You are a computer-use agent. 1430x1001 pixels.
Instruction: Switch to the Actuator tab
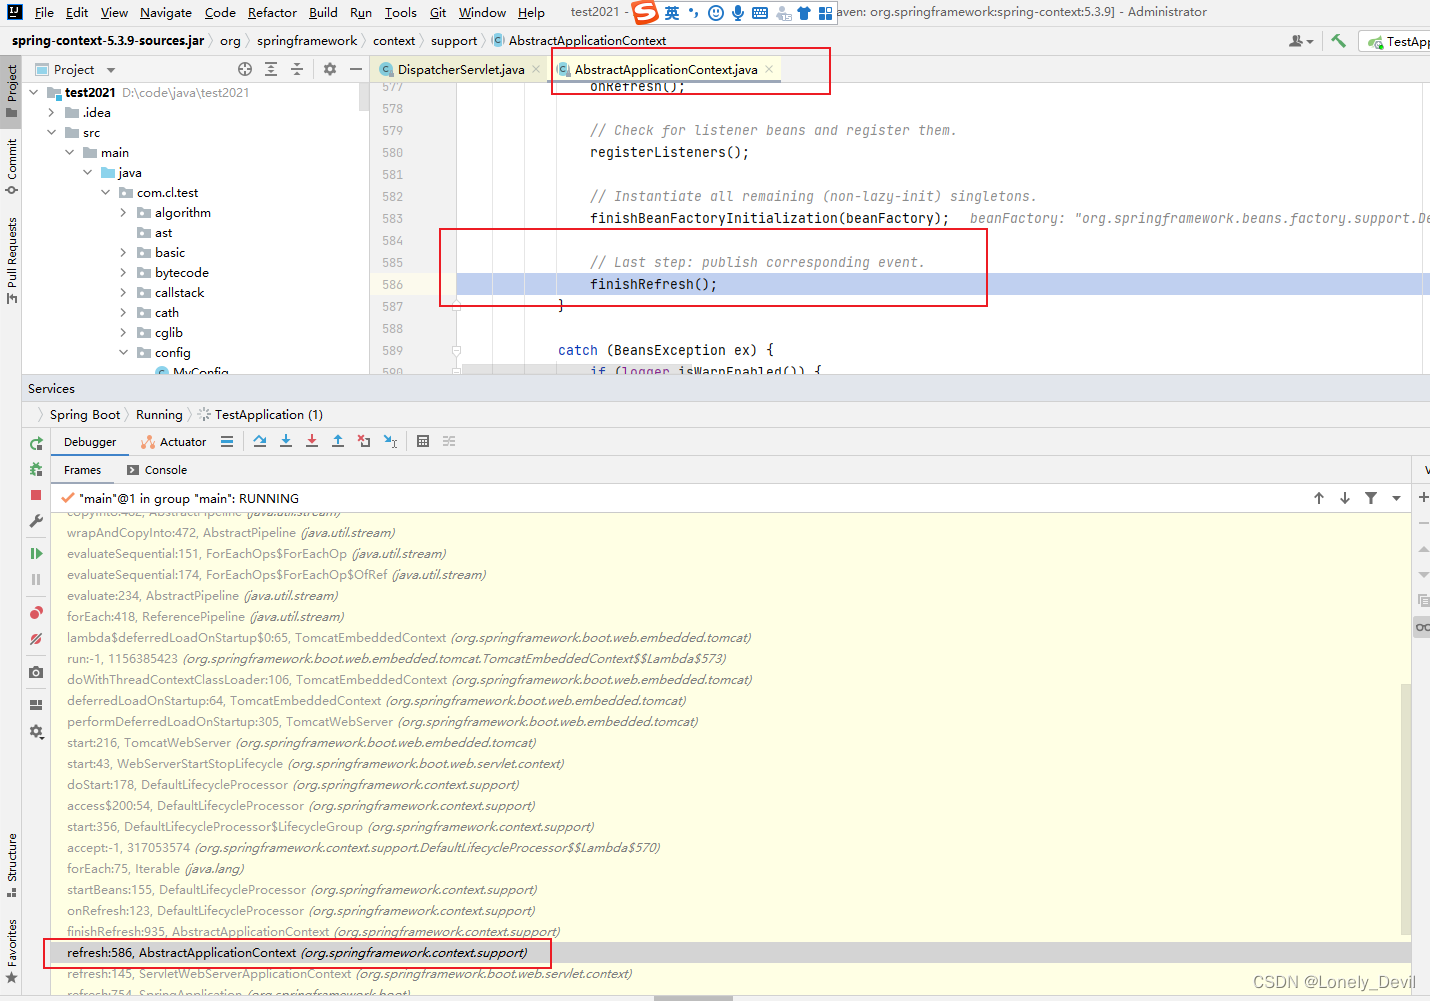[x=174, y=442]
